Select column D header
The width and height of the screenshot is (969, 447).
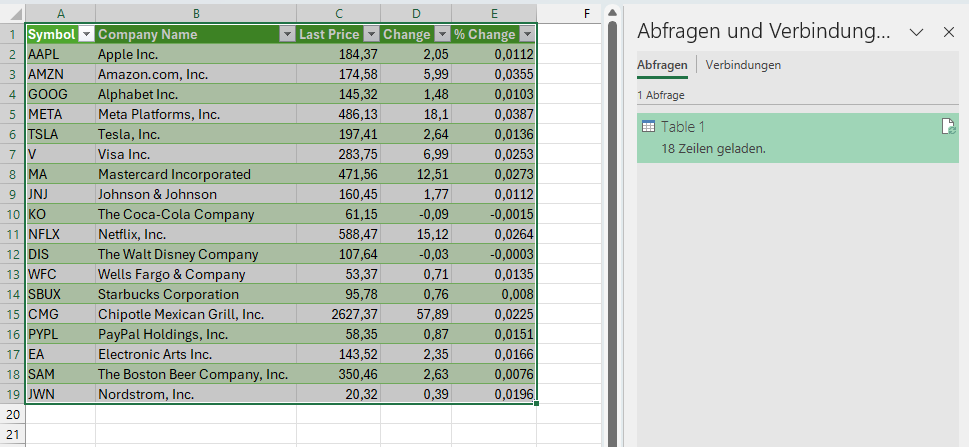point(416,13)
